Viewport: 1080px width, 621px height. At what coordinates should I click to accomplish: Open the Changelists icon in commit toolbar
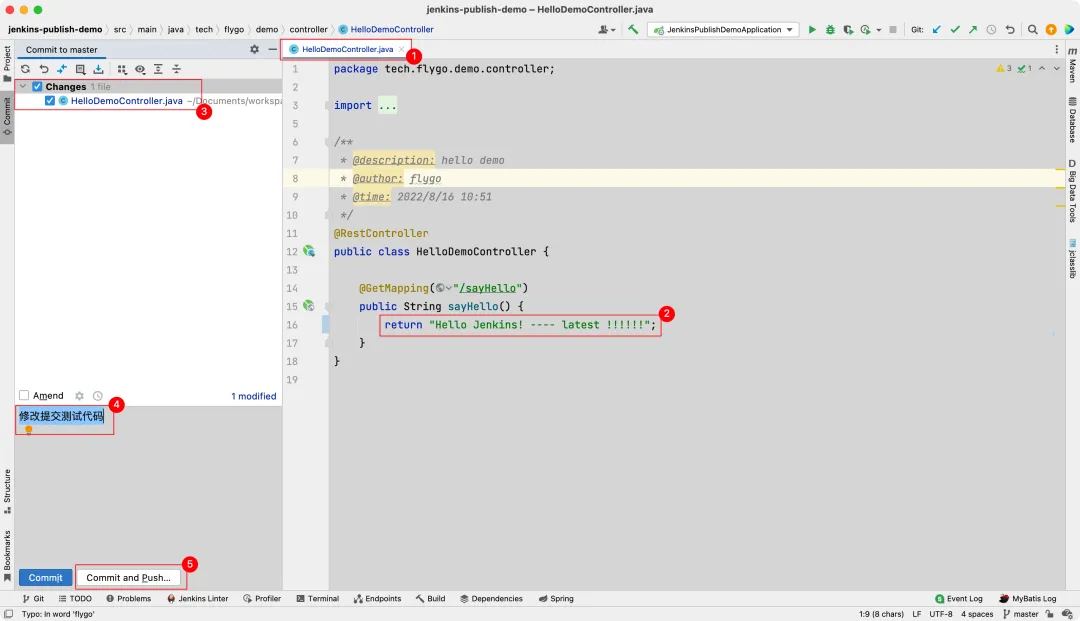(x=81, y=69)
